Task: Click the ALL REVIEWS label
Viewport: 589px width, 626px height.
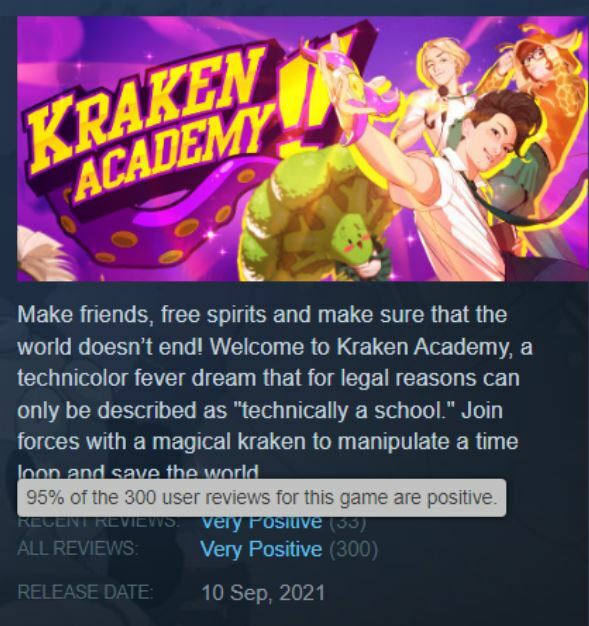Action: click(77, 548)
